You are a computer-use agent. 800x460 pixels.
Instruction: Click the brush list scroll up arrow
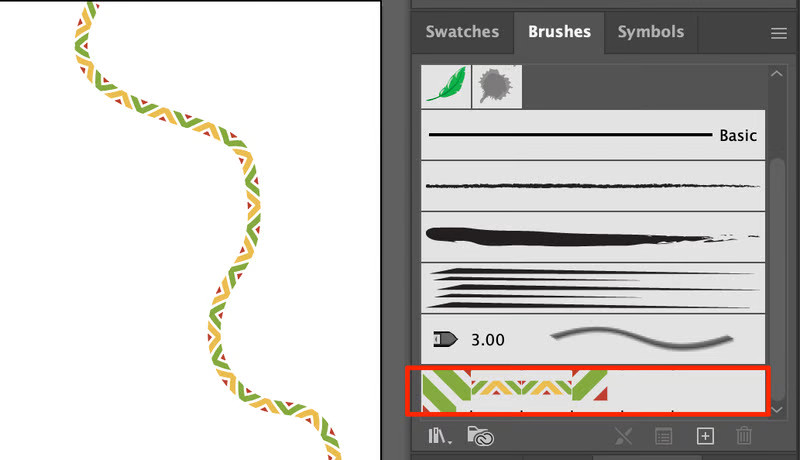pos(777,74)
